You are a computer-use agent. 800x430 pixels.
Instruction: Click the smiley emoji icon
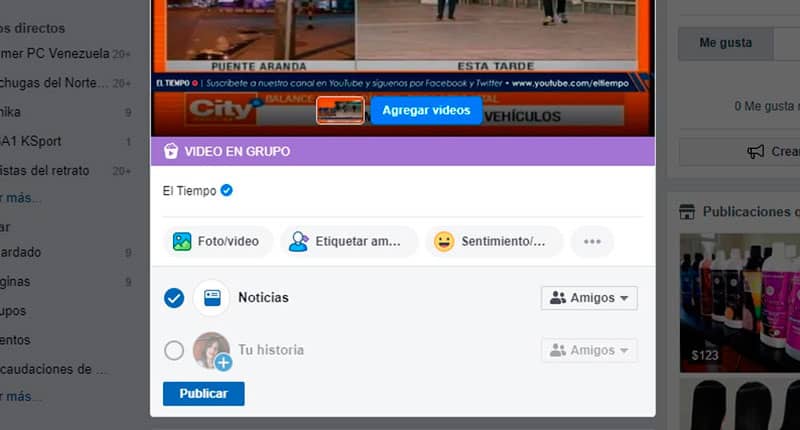pos(444,241)
